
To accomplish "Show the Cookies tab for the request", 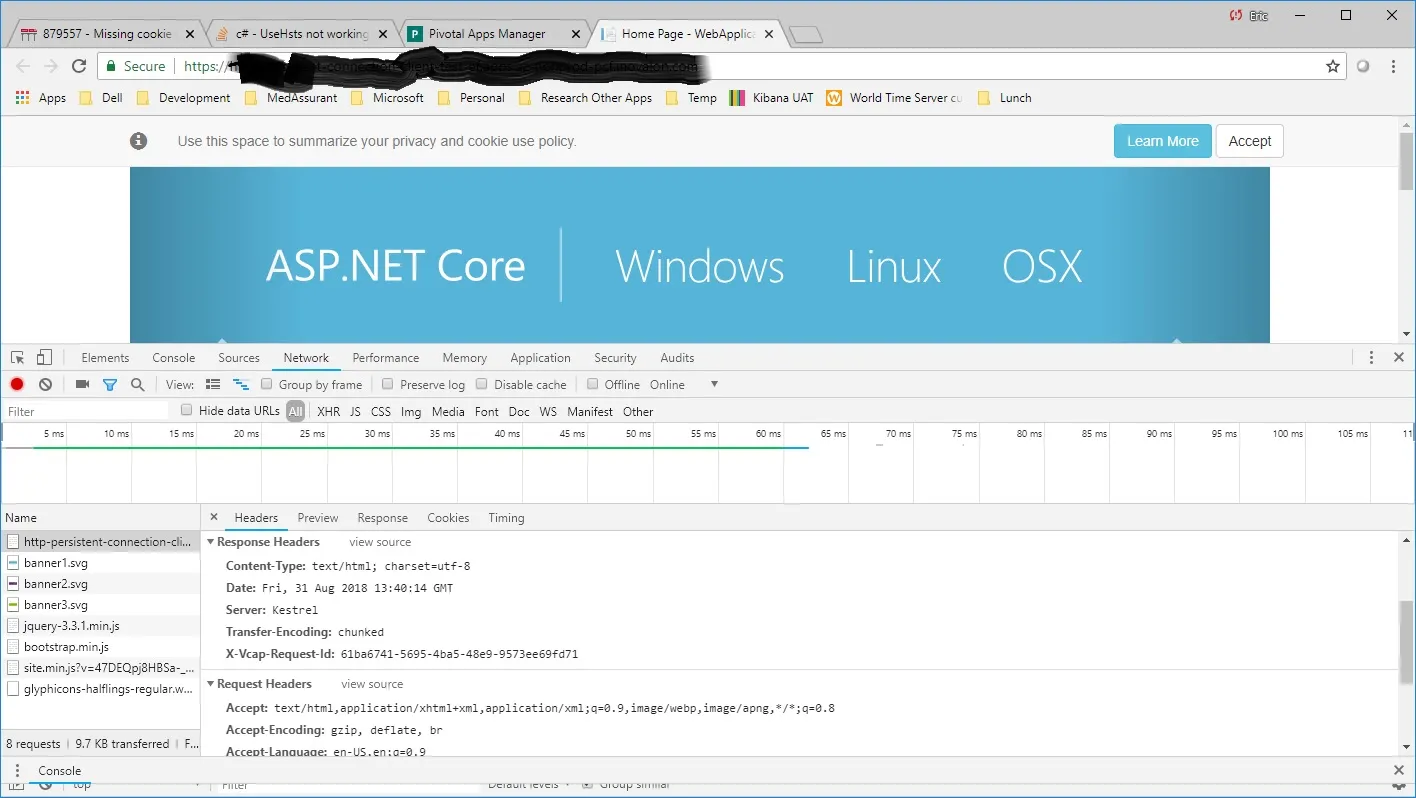I will [x=448, y=518].
